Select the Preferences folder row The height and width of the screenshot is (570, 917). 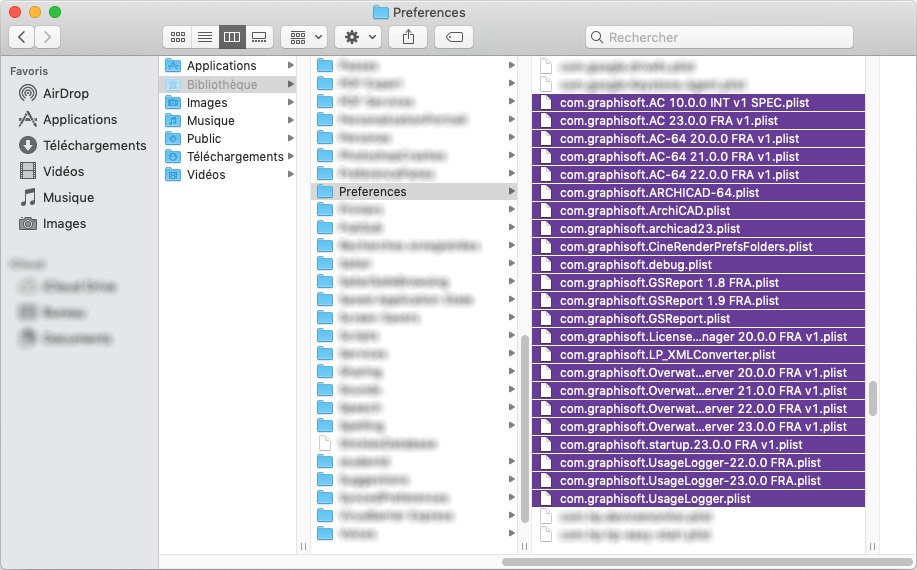(x=414, y=192)
